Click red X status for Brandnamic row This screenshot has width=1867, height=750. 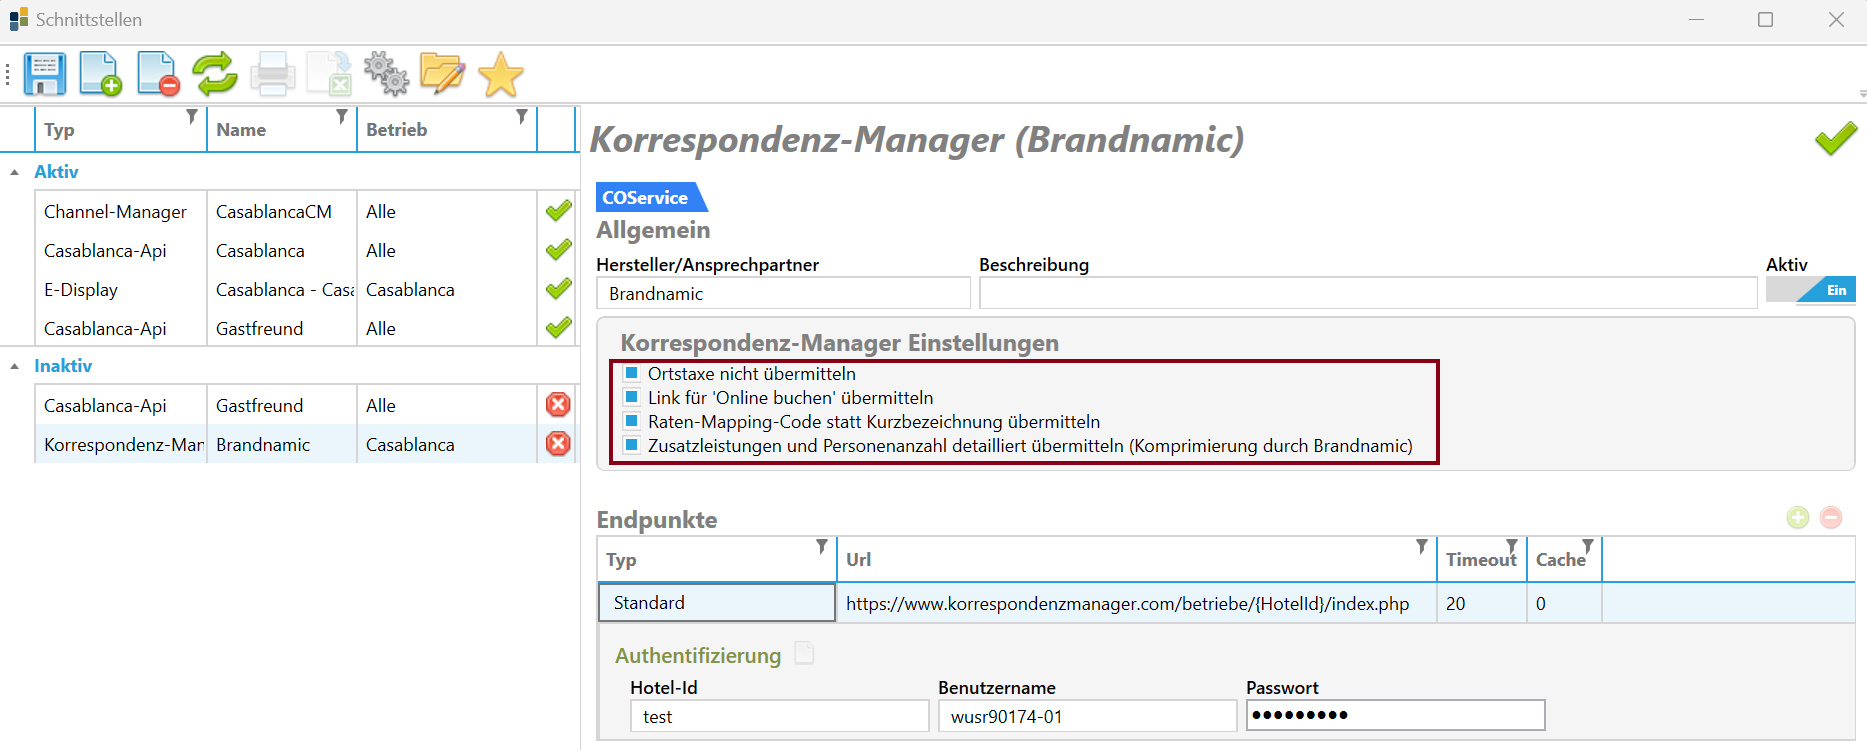click(x=558, y=444)
